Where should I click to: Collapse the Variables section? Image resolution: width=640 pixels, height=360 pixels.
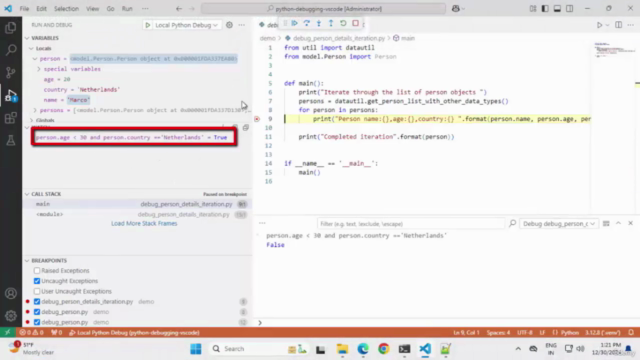coord(27,38)
